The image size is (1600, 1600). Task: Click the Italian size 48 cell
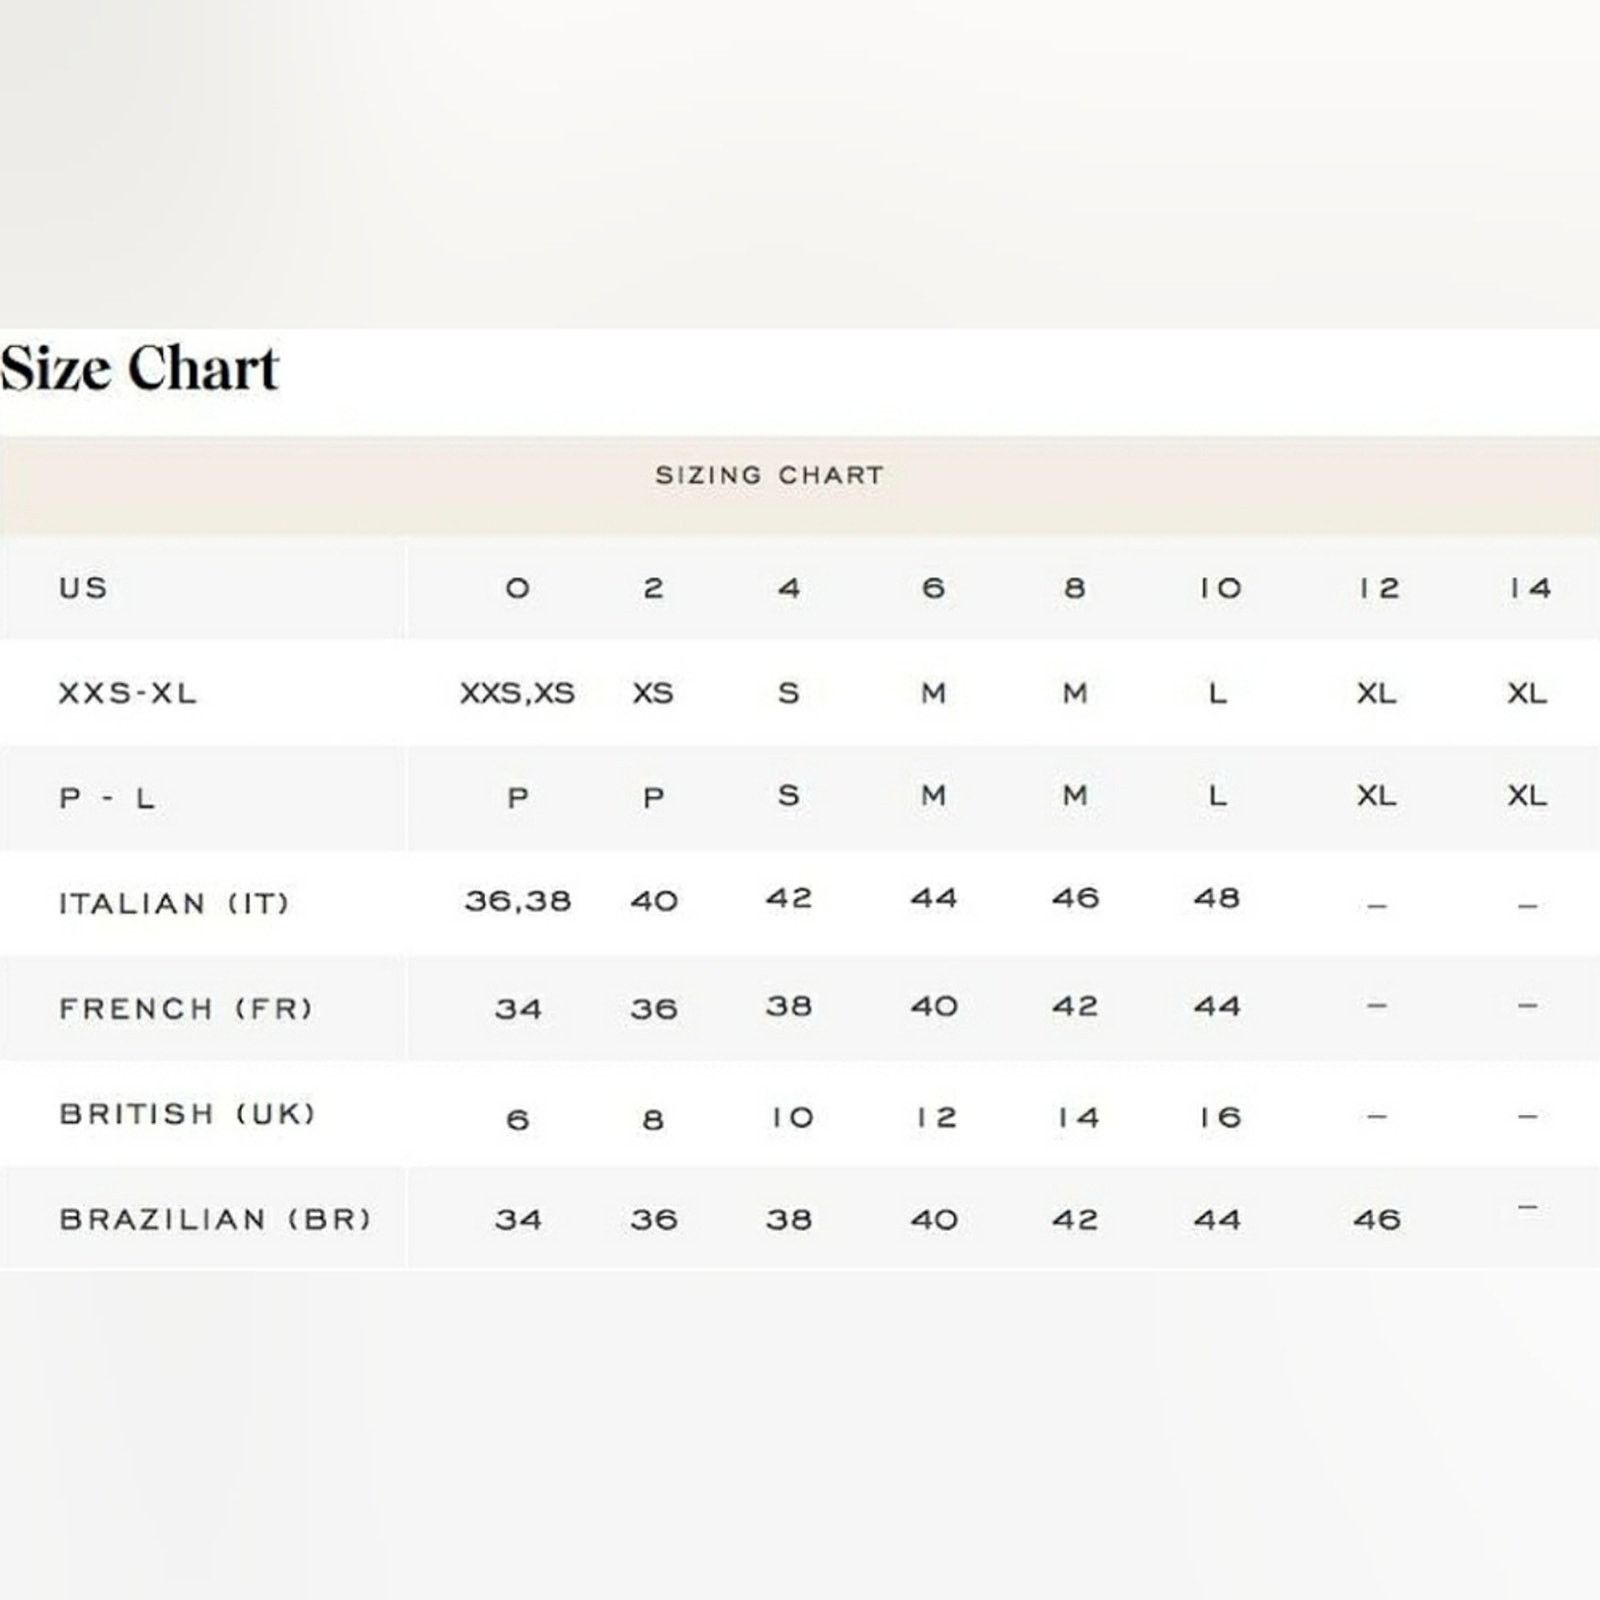tap(1217, 898)
